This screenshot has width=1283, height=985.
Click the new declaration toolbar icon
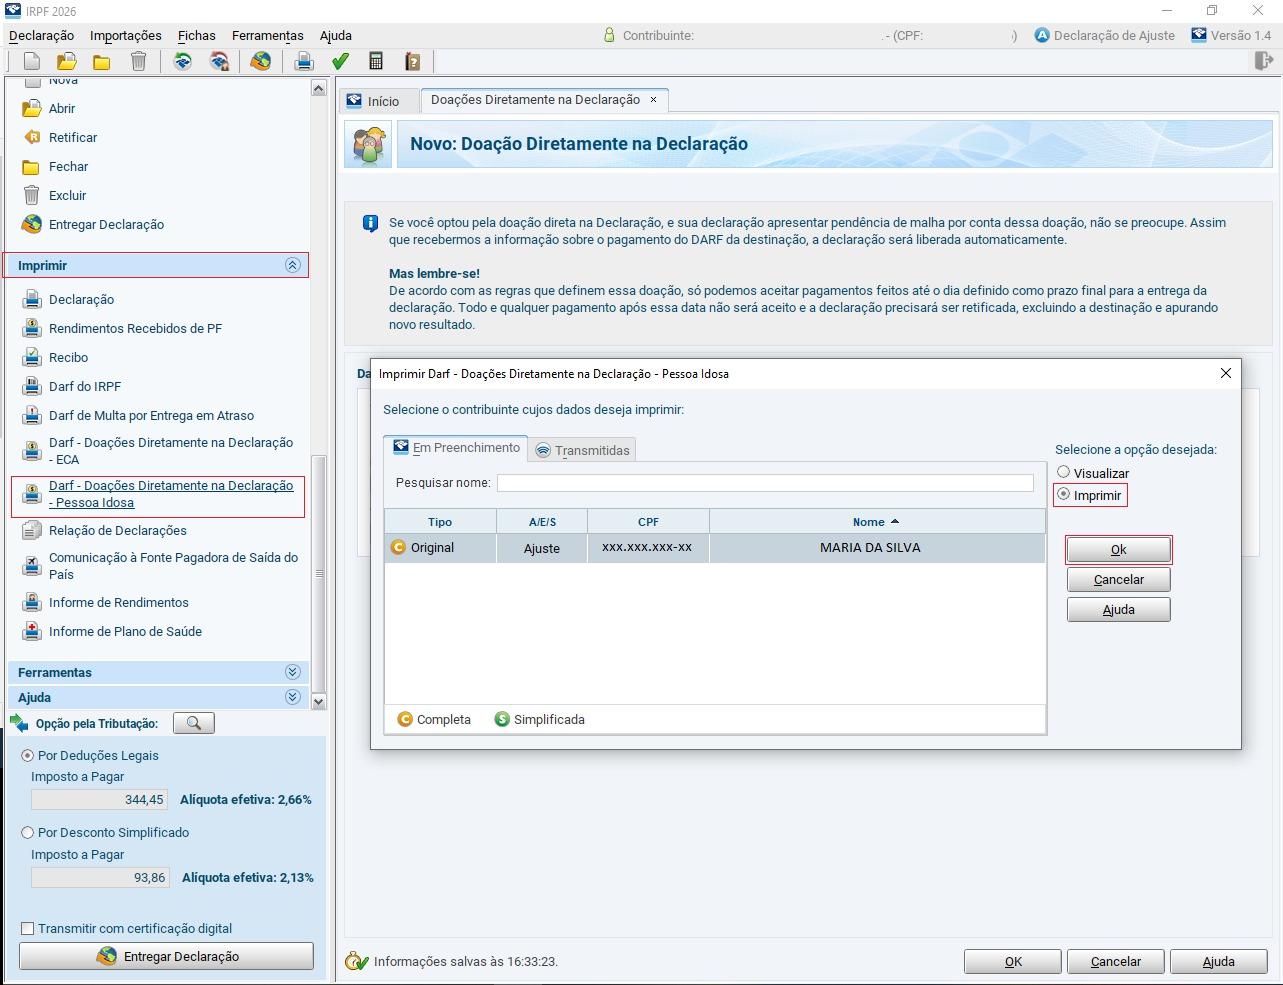click(x=32, y=62)
